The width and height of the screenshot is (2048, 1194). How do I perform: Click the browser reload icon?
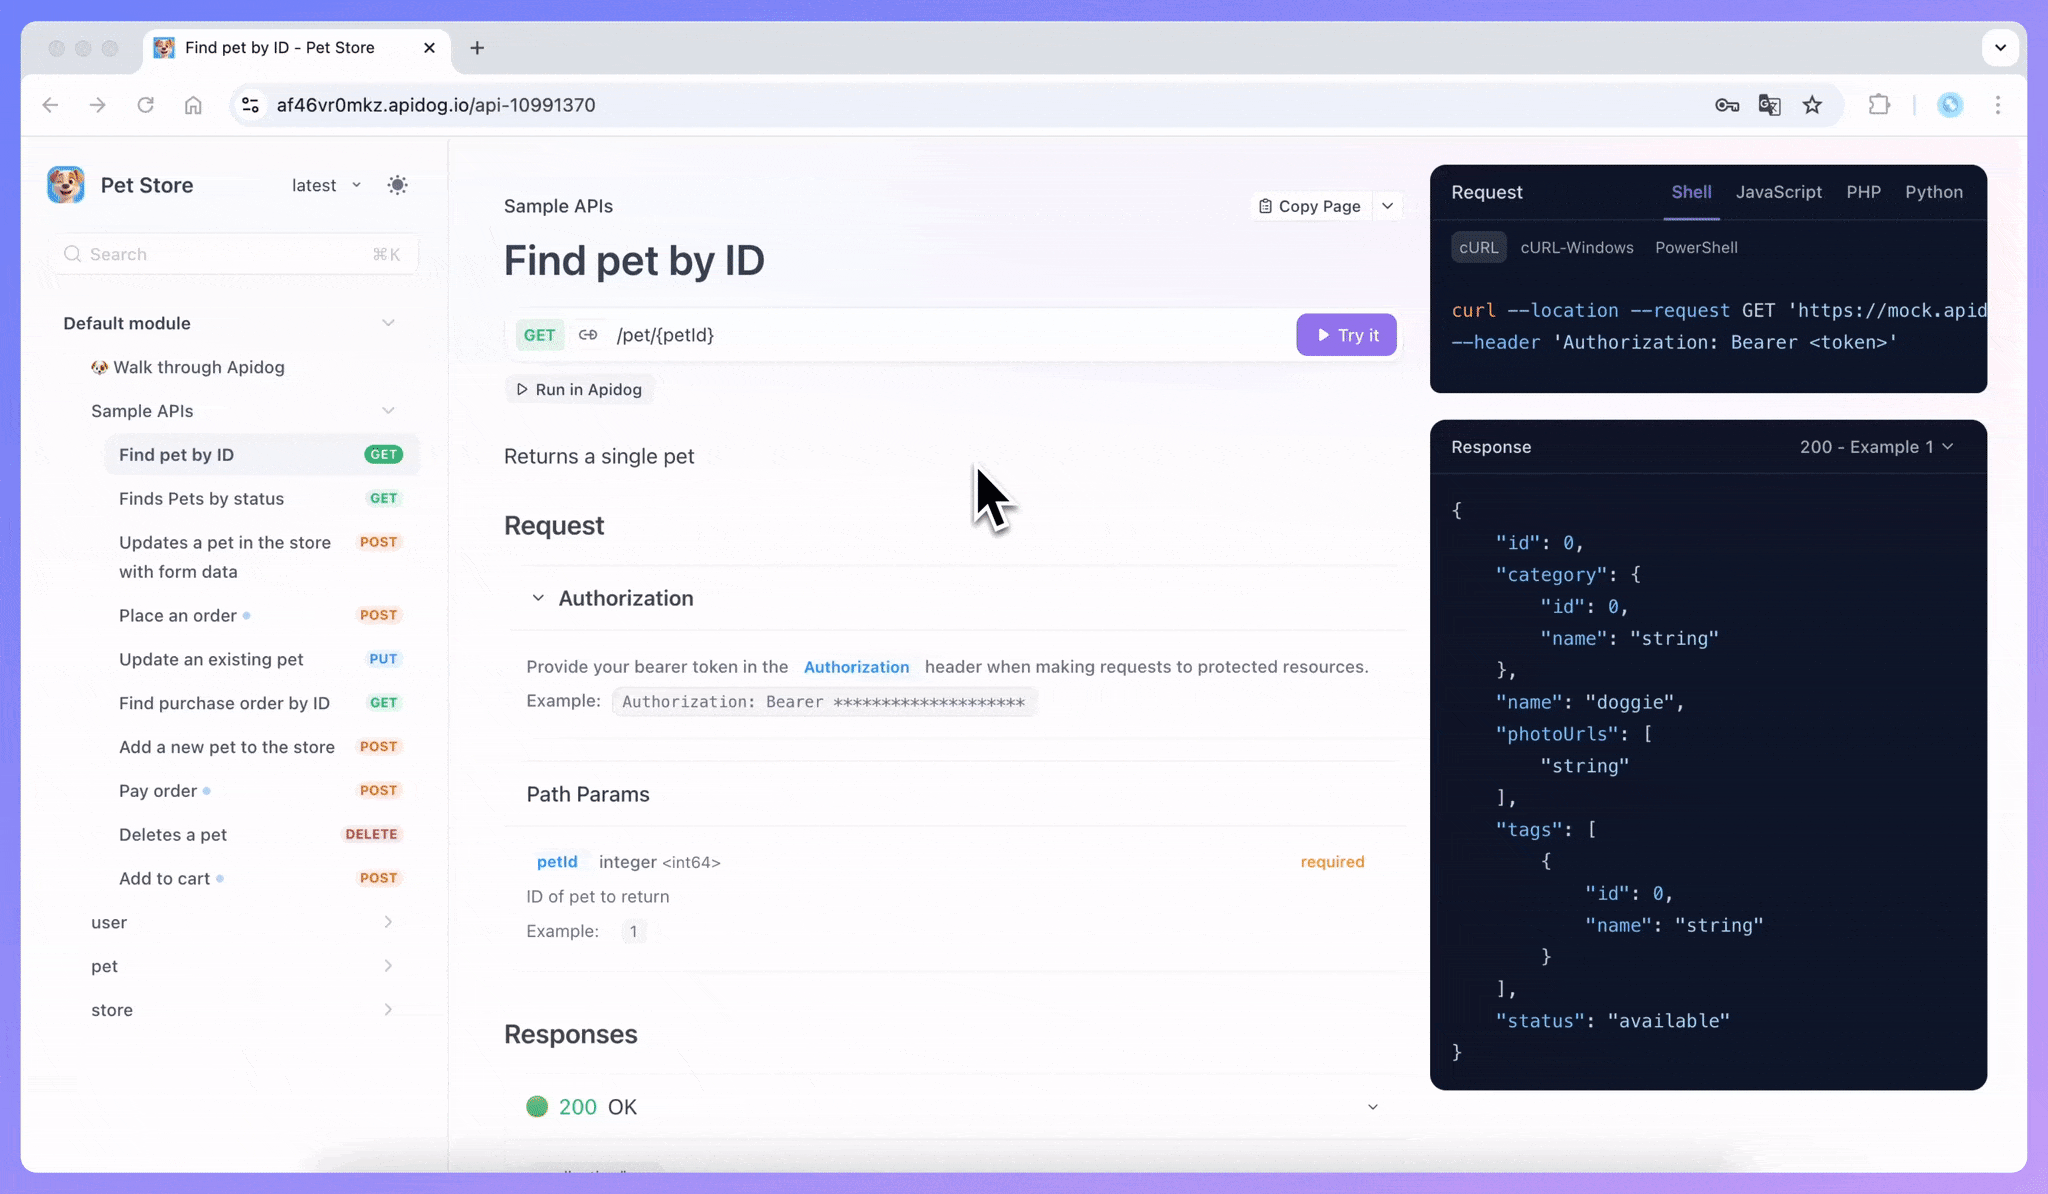coord(146,105)
